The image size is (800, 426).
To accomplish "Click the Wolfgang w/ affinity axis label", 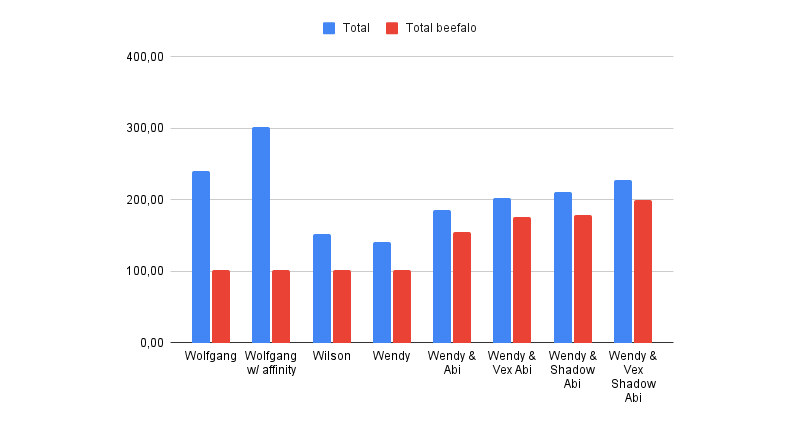I will point(271,363).
